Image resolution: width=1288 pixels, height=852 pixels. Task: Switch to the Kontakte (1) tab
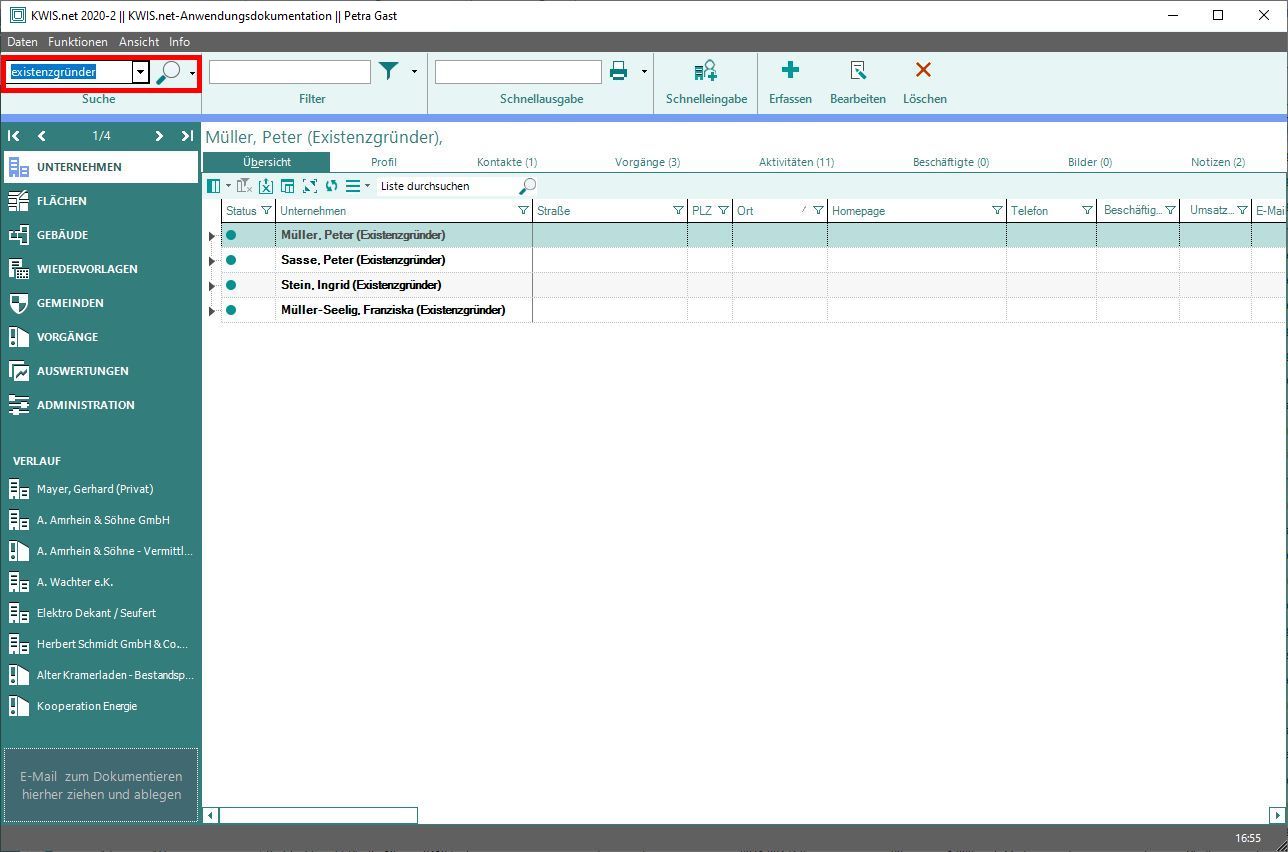point(507,162)
